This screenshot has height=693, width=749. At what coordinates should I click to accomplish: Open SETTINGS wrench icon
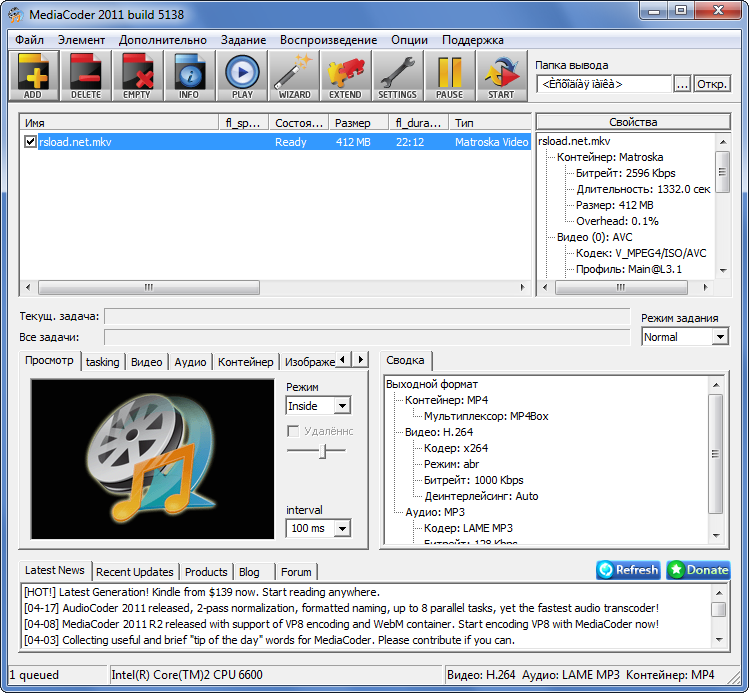398,76
